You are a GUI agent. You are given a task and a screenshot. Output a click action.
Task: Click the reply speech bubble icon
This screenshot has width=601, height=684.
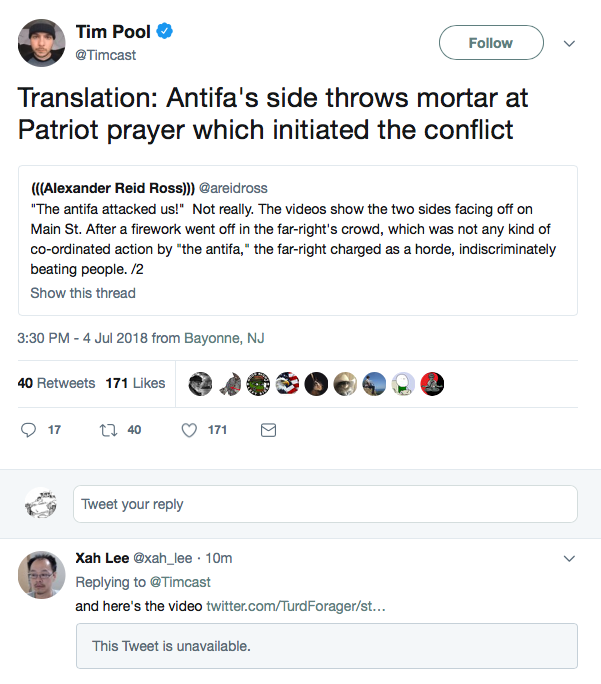(28, 430)
